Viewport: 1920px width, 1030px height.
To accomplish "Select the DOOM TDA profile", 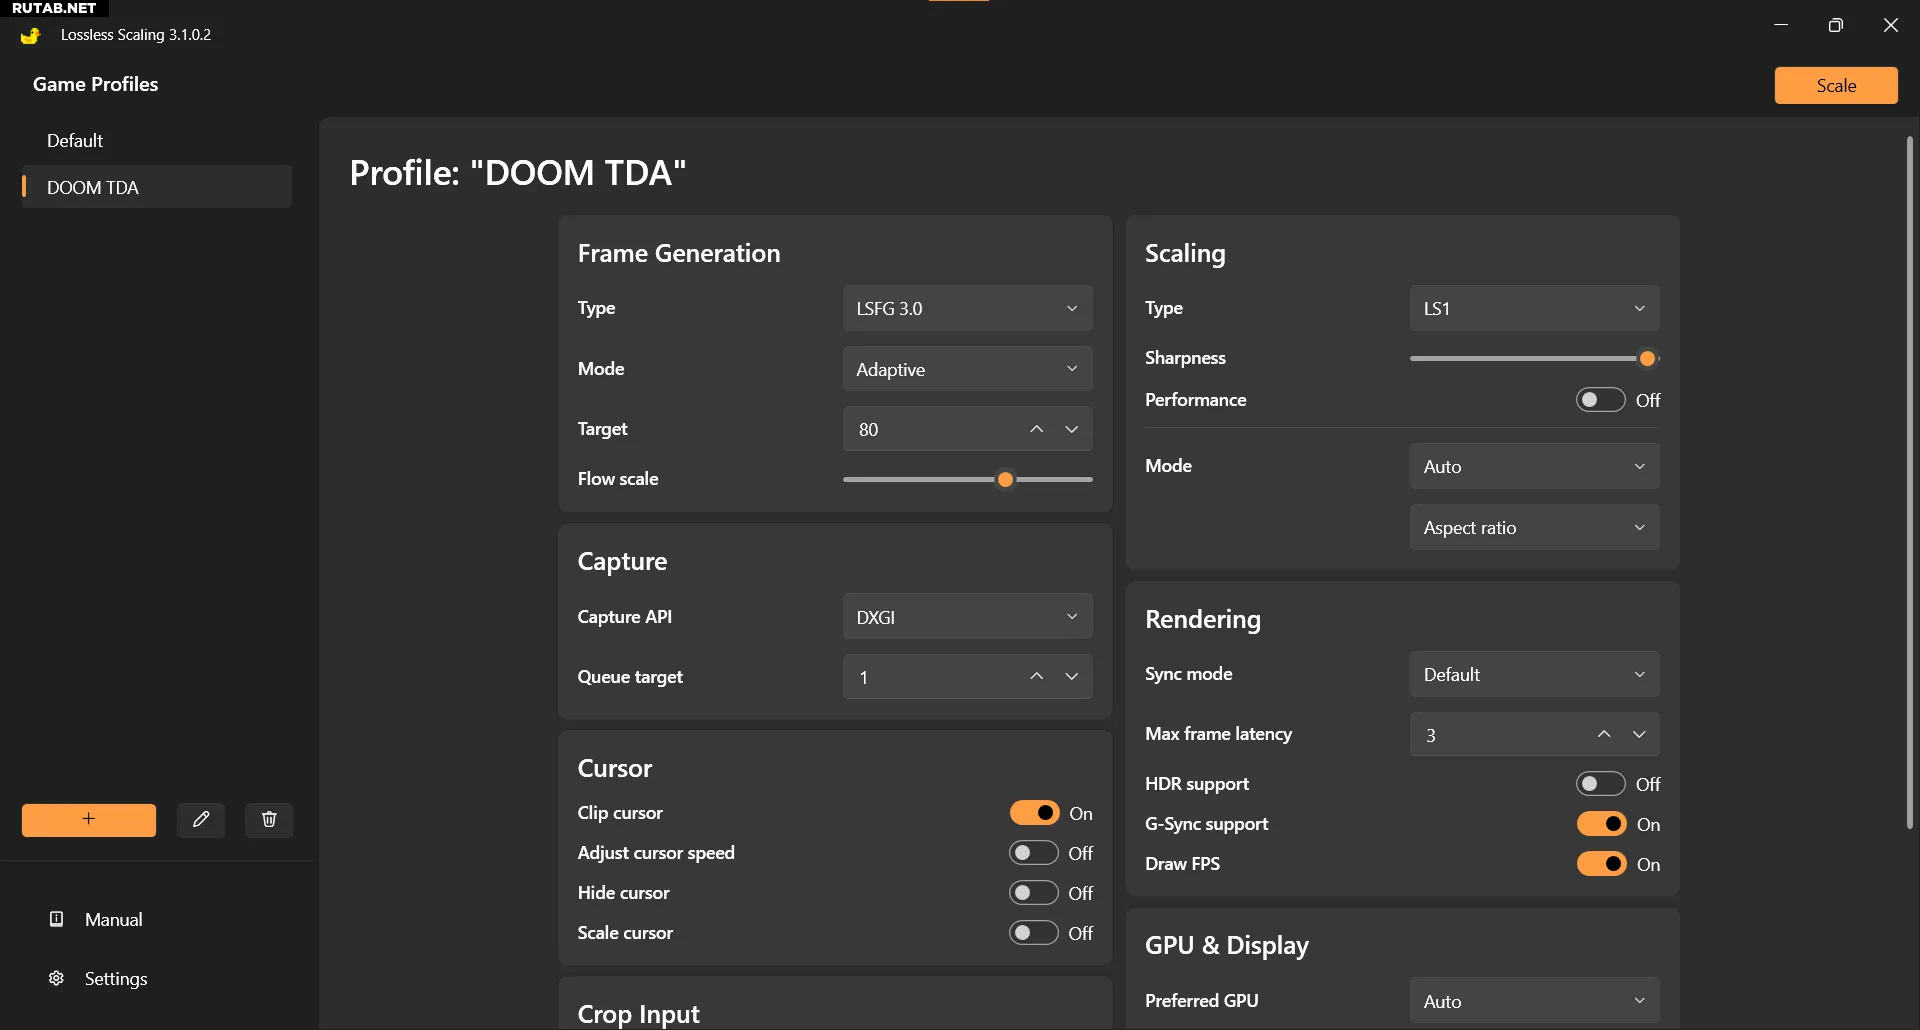I will [93, 188].
